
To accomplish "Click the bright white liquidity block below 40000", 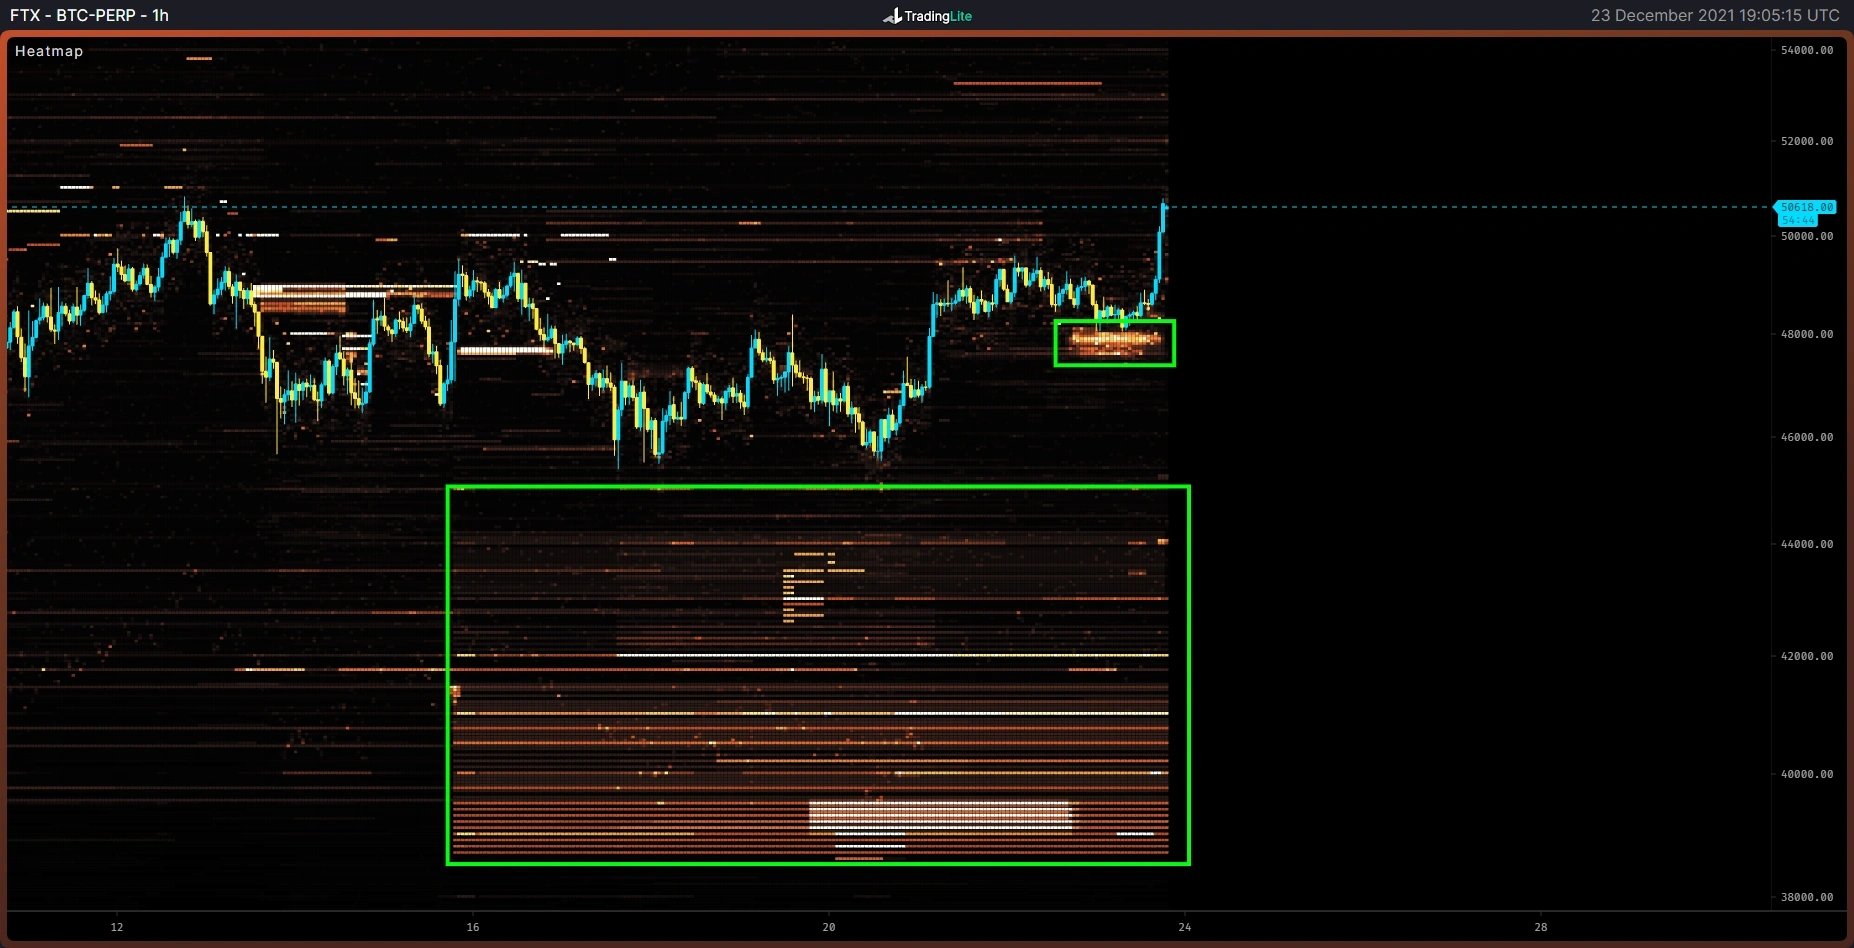I will 940,814.
